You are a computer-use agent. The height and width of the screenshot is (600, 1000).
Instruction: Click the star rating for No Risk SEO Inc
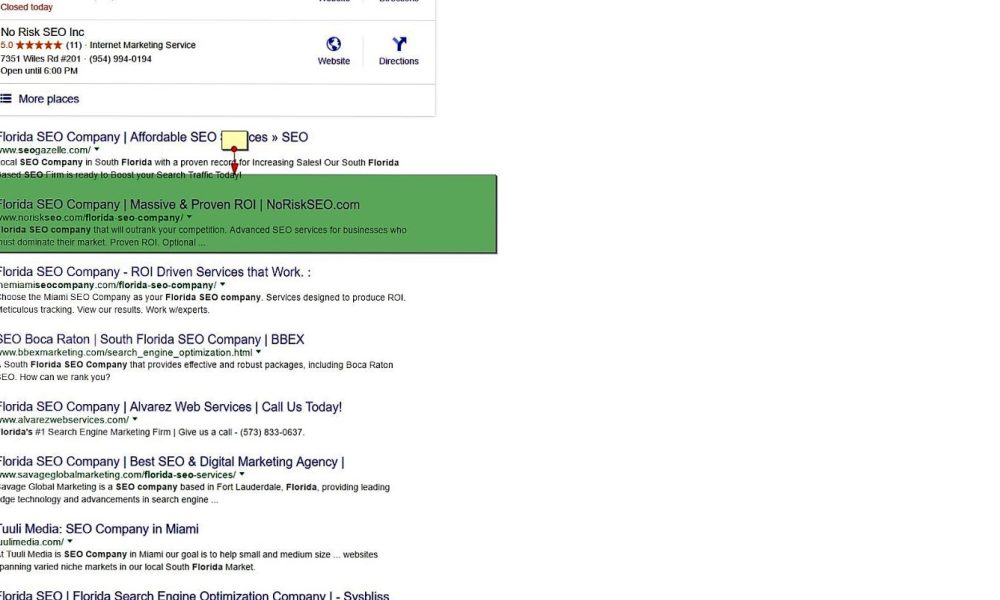(x=39, y=45)
